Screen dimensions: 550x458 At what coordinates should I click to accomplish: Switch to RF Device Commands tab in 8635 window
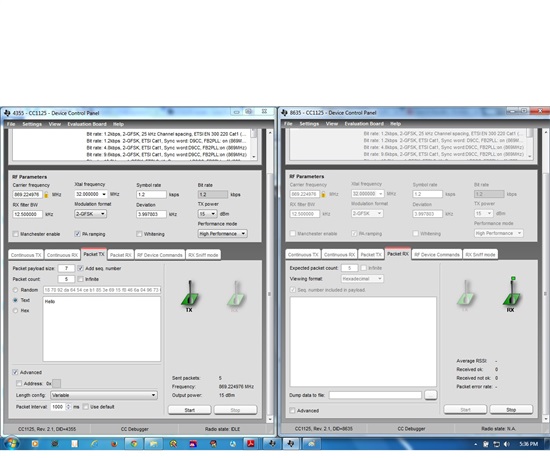(x=437, y=255)
